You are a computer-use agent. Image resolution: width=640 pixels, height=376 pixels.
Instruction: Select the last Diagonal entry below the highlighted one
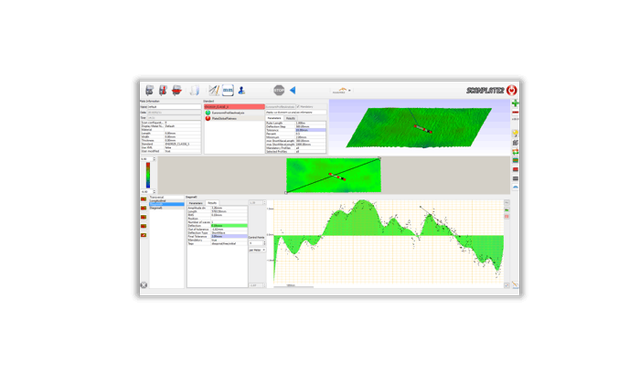167,208
